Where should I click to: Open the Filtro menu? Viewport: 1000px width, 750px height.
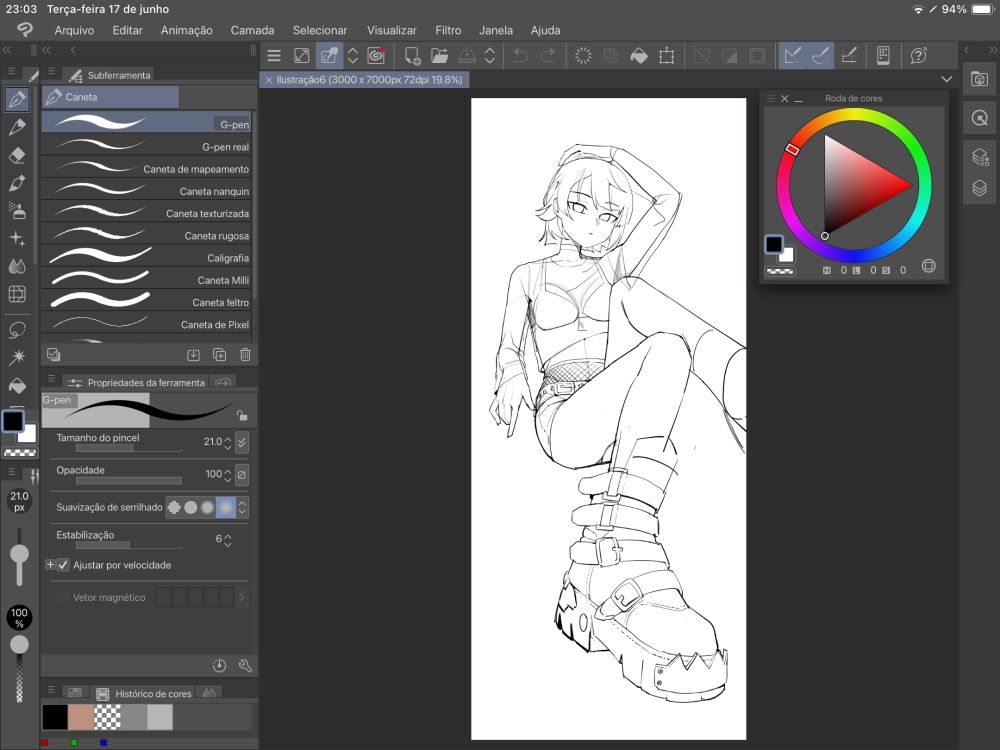tap(448, 30)
